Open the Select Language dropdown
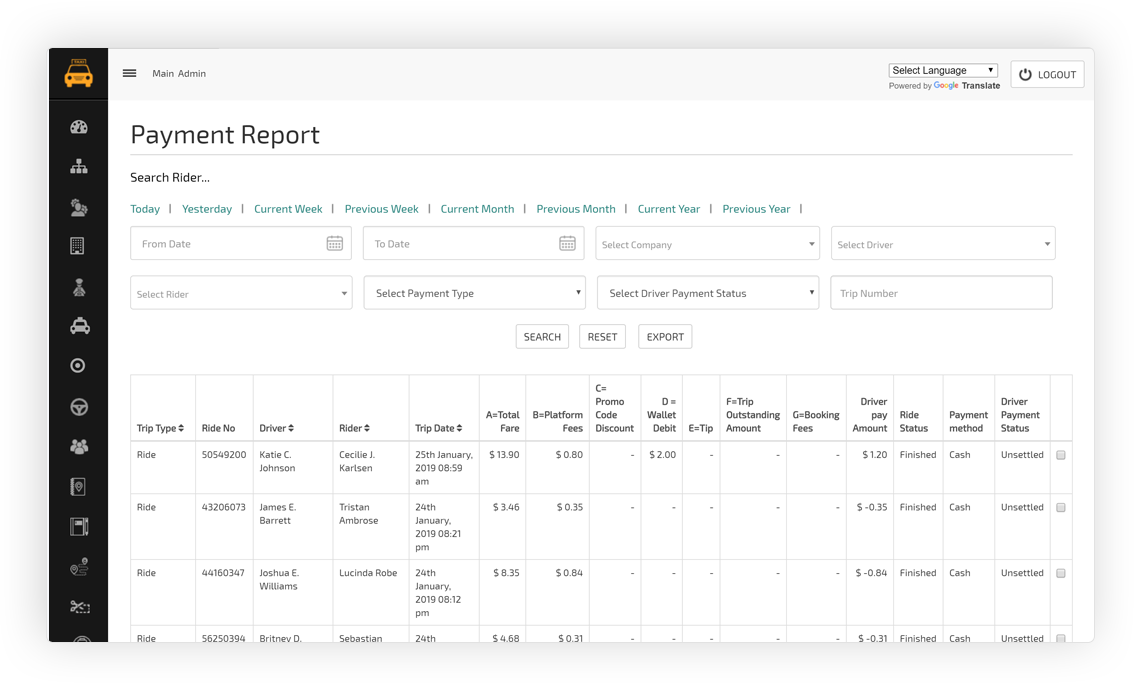This screenshot has height=683, width=1135. [942, 69]
